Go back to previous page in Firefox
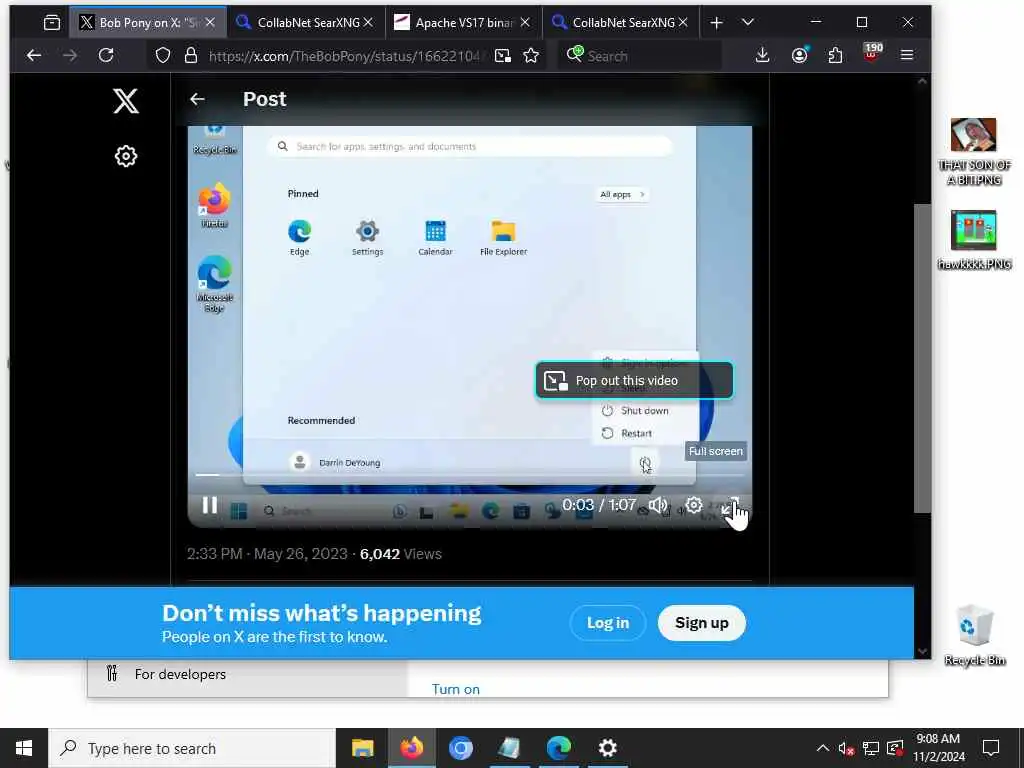Viewport: 1024px width, 768px height. [34, 56]
